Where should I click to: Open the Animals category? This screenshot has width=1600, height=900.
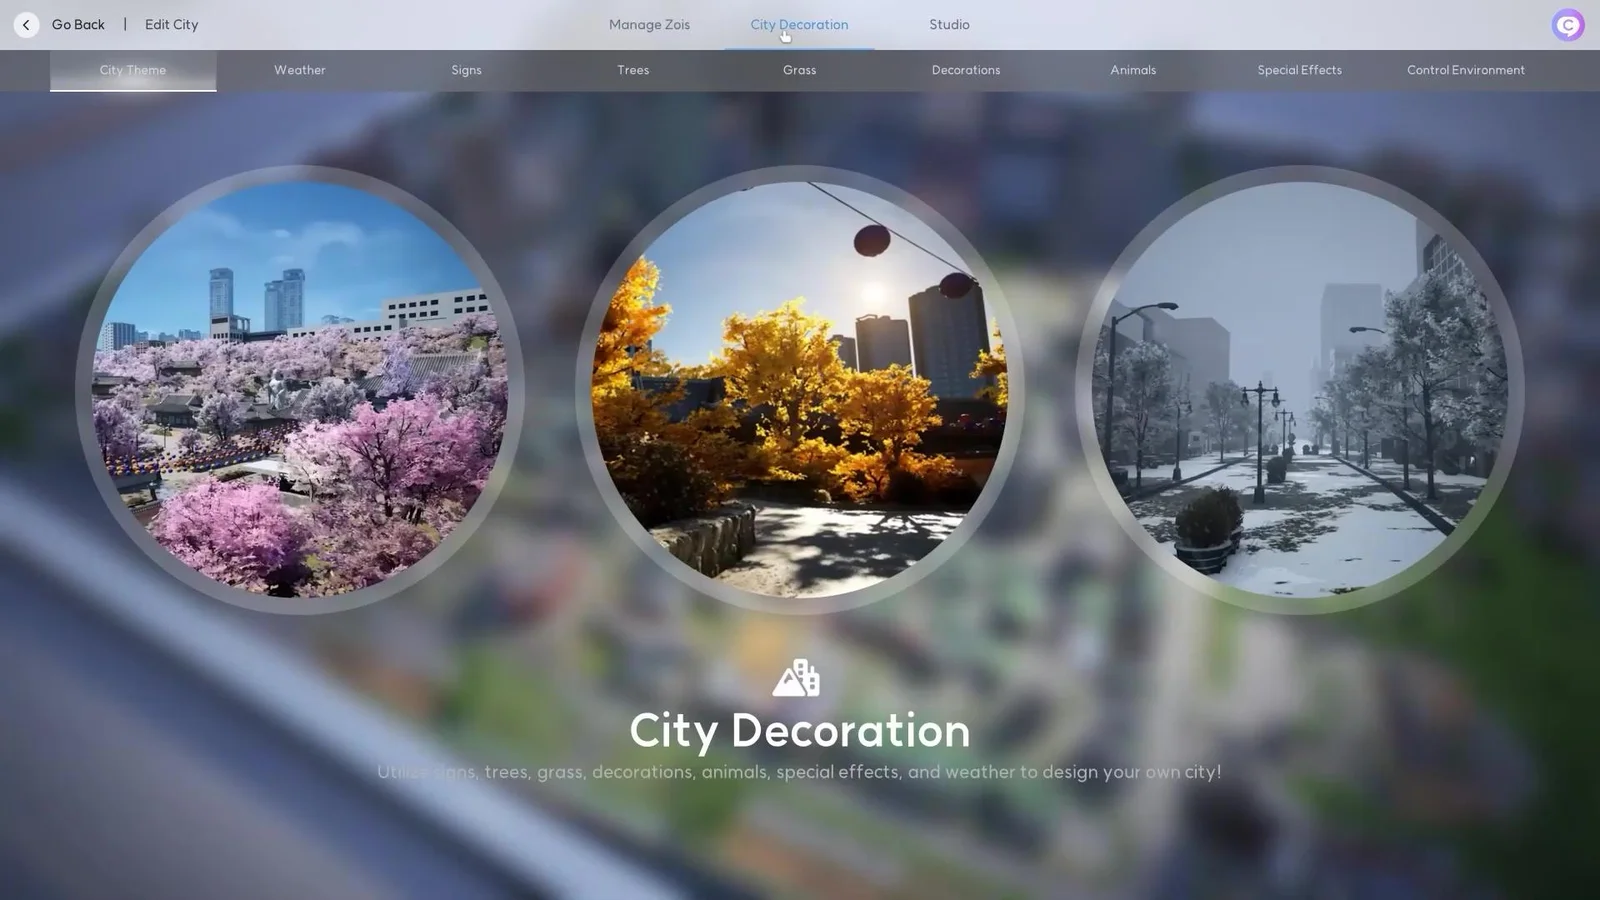pyautogui.click(x=1132, y=70)
